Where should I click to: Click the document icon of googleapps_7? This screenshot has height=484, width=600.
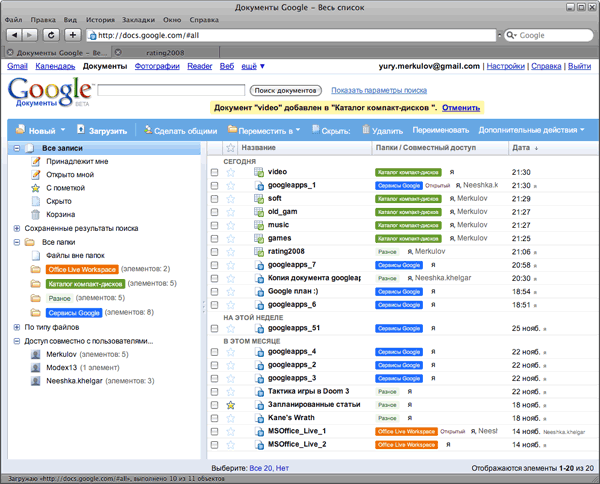pyautogui.click(x=259, y=265)
